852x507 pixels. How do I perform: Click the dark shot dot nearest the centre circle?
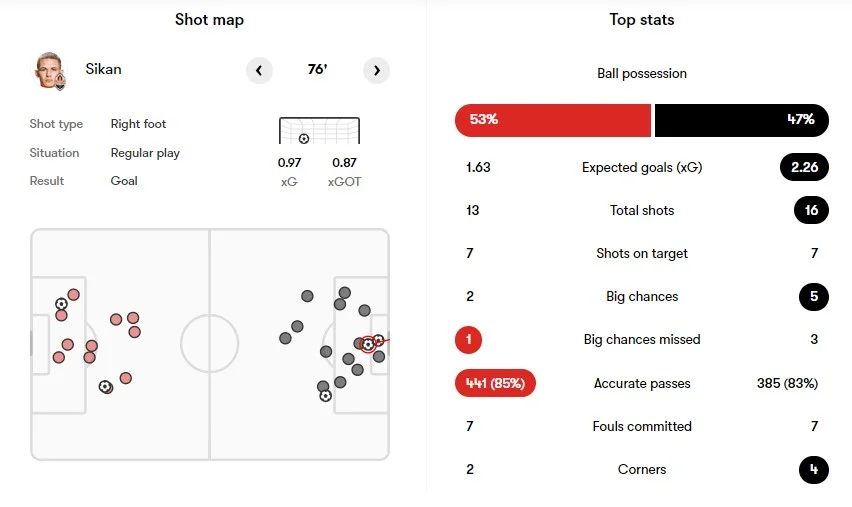[x=286, y=338]
